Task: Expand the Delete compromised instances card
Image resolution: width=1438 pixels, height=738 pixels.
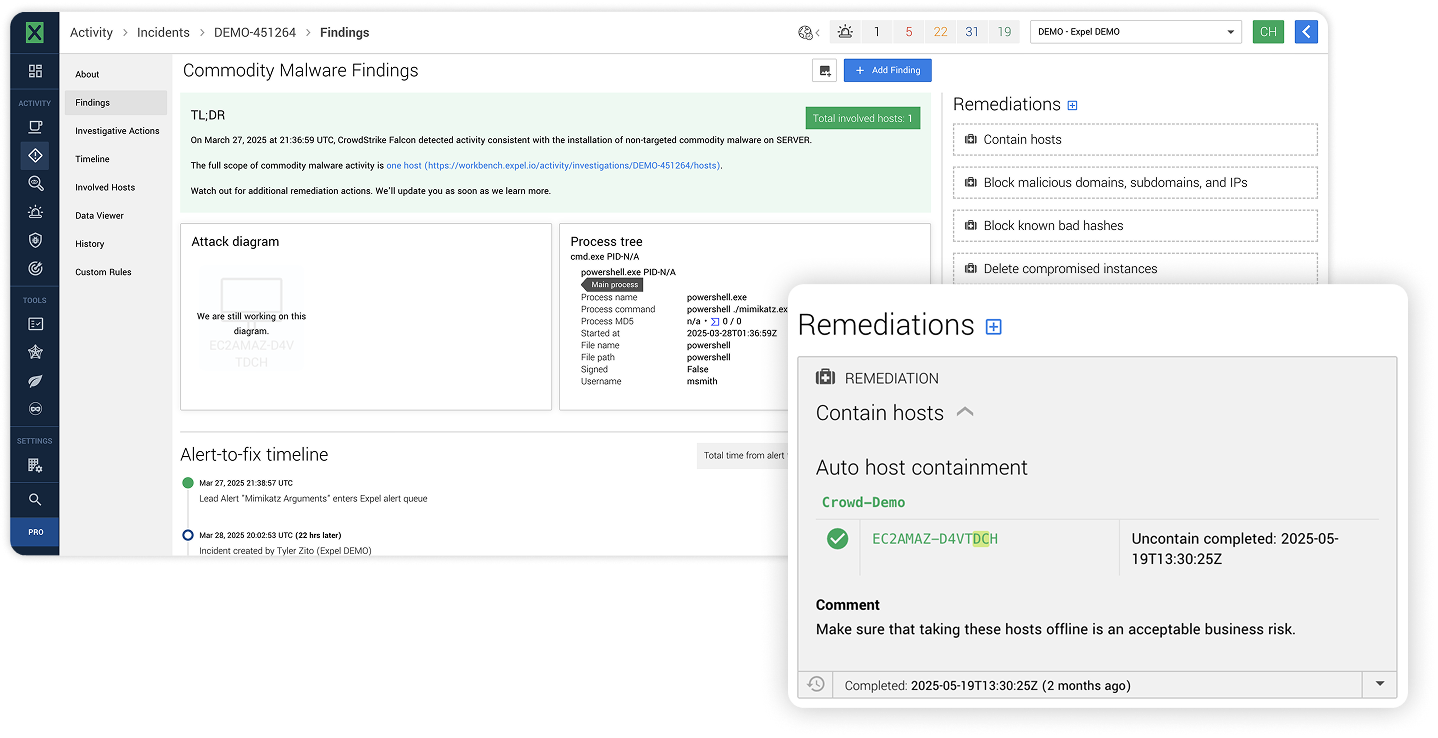Action: point(1135,268)
